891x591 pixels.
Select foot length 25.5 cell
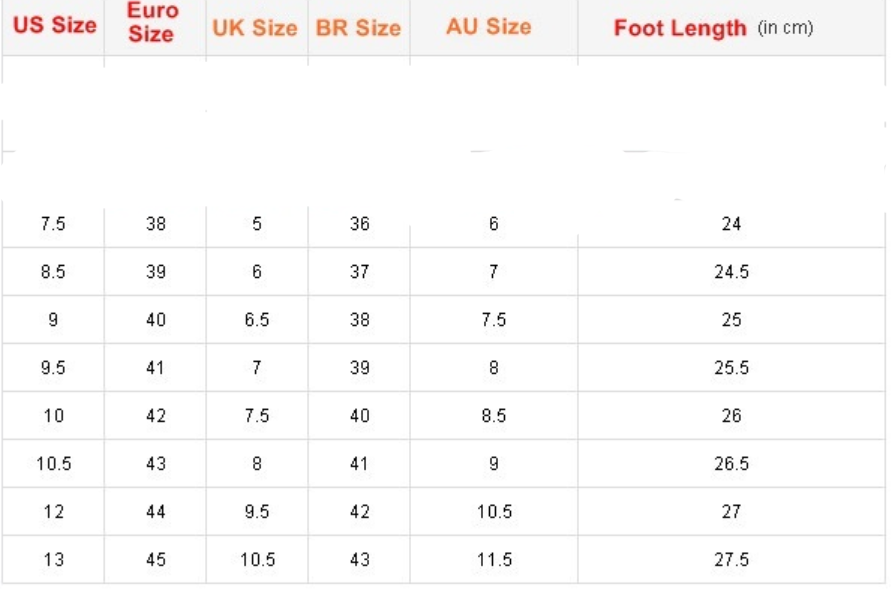tap(731, 368)
